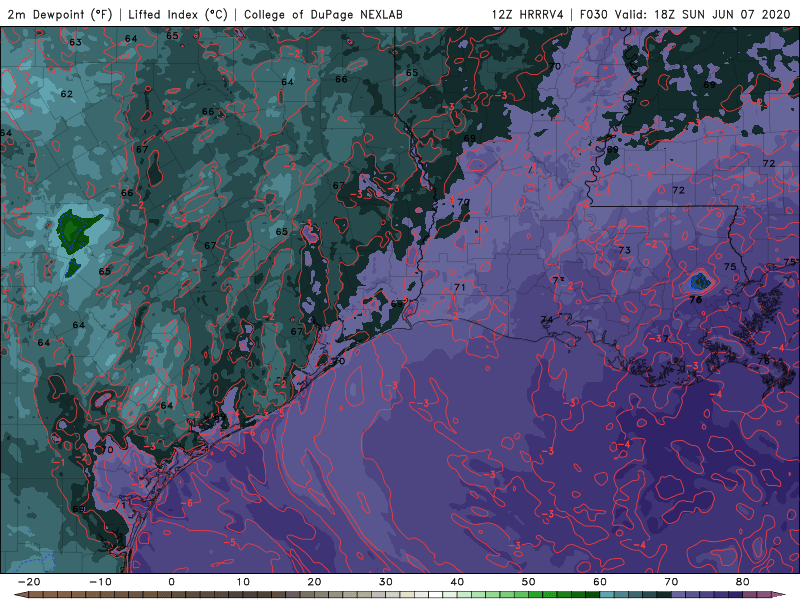Click the -10 label on the color scale
This screenshot has width=800, height=600.
tap(100, 582)
